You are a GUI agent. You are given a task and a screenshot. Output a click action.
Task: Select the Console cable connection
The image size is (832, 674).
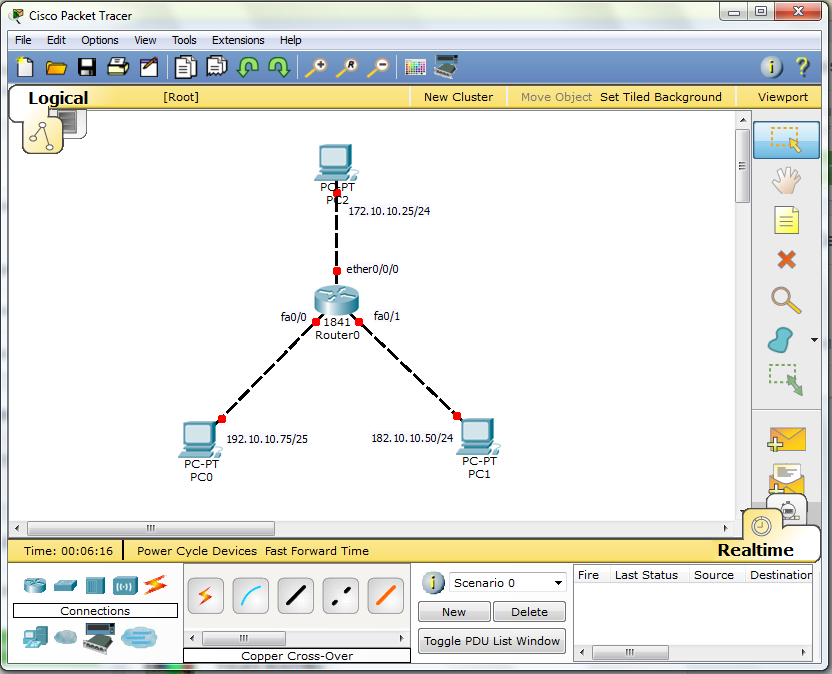click(251, 595)
